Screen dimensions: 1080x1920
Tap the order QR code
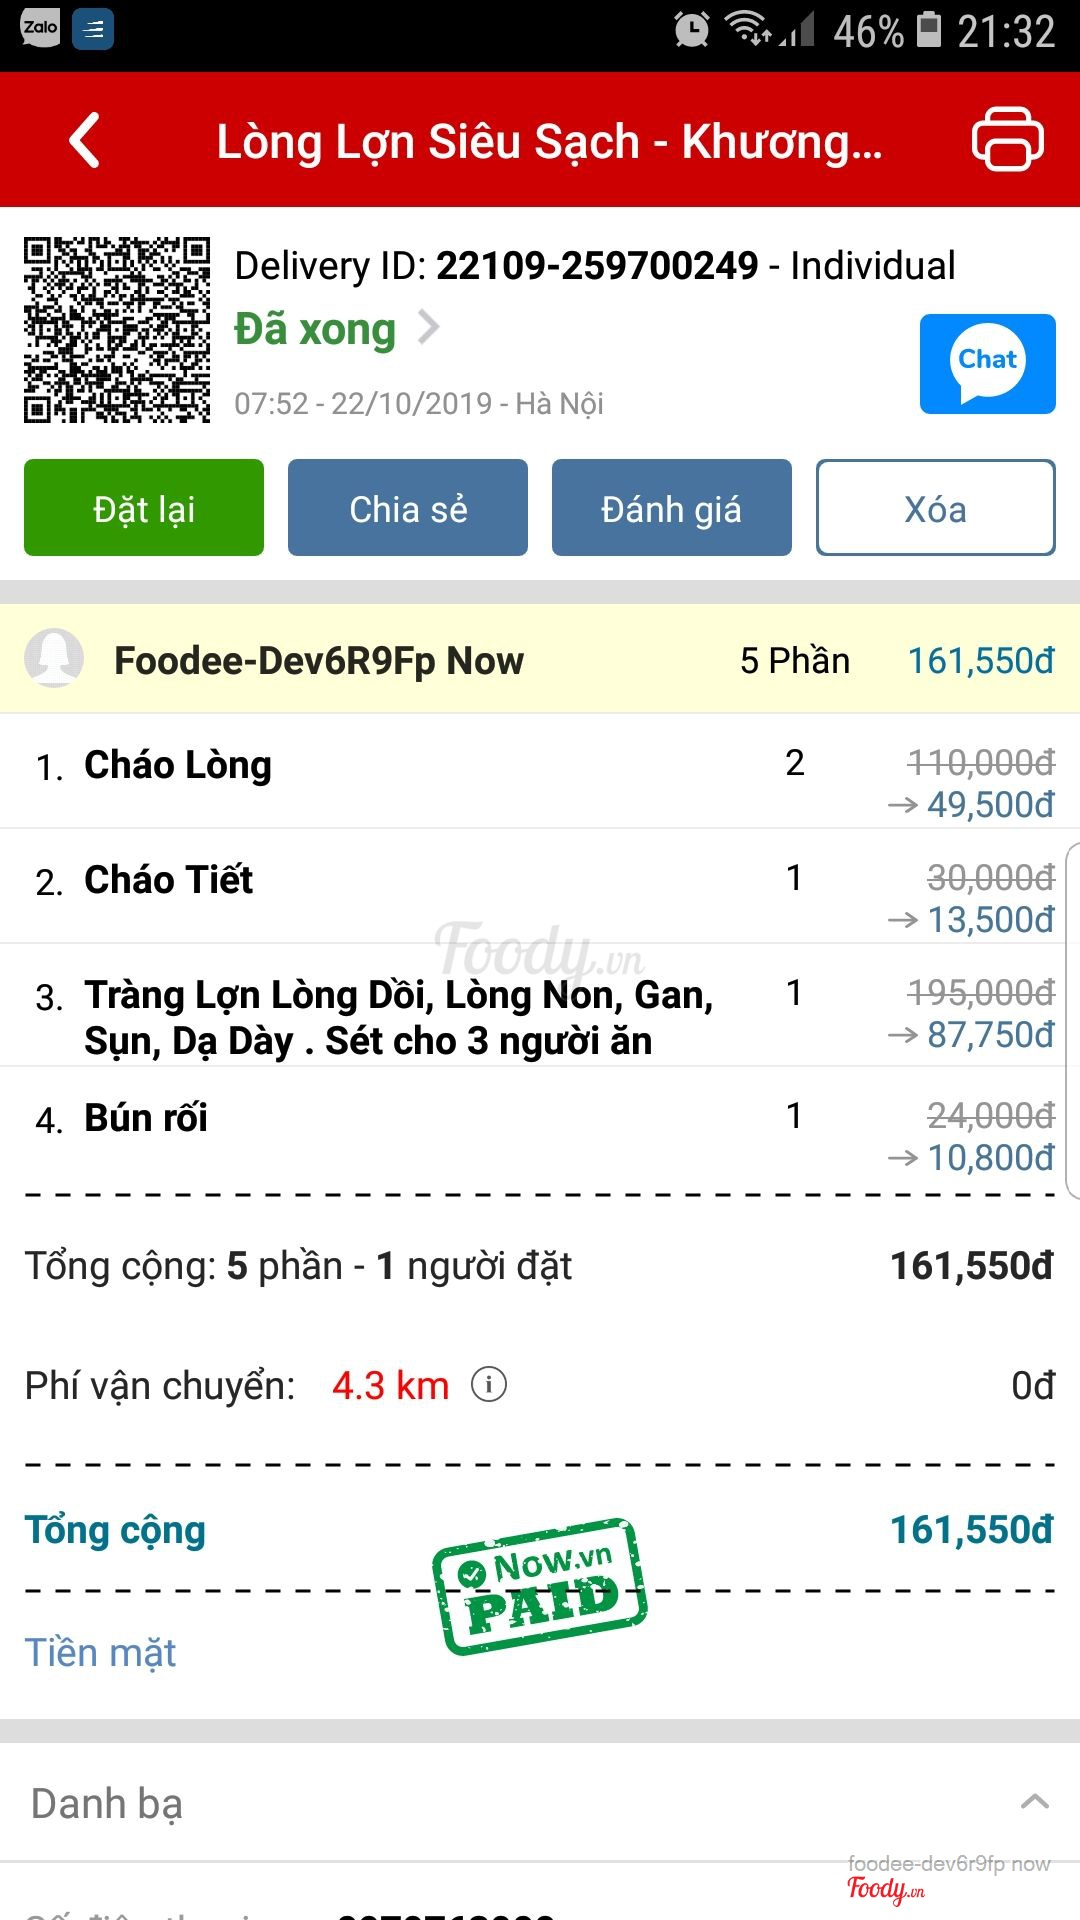117,330
